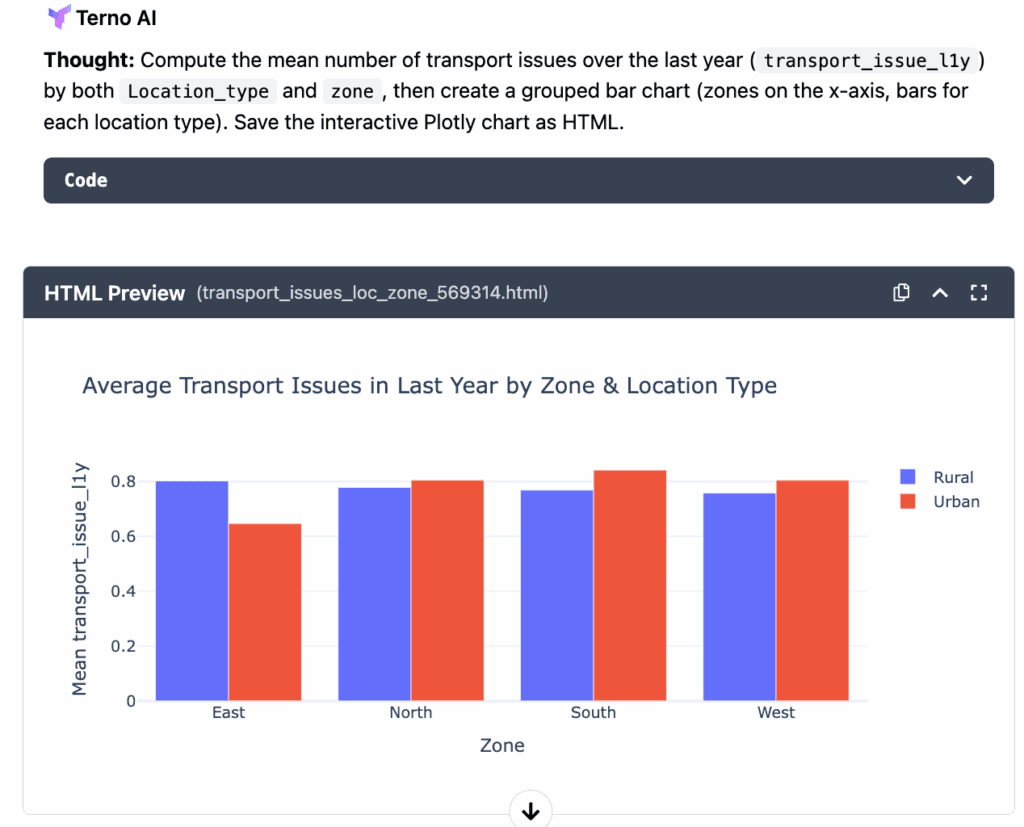Open the HTML preview in fullscreen mode
This screenshot has height=827, width=1024.
979,292
